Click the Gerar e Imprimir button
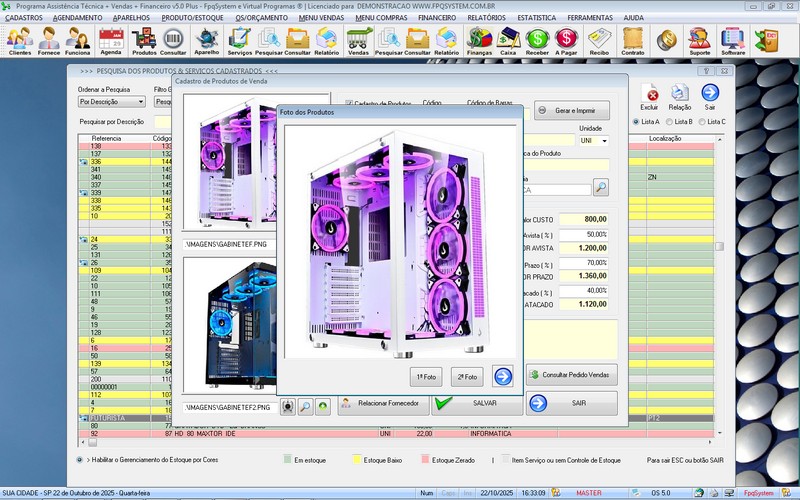 click(x=572, y=110)
